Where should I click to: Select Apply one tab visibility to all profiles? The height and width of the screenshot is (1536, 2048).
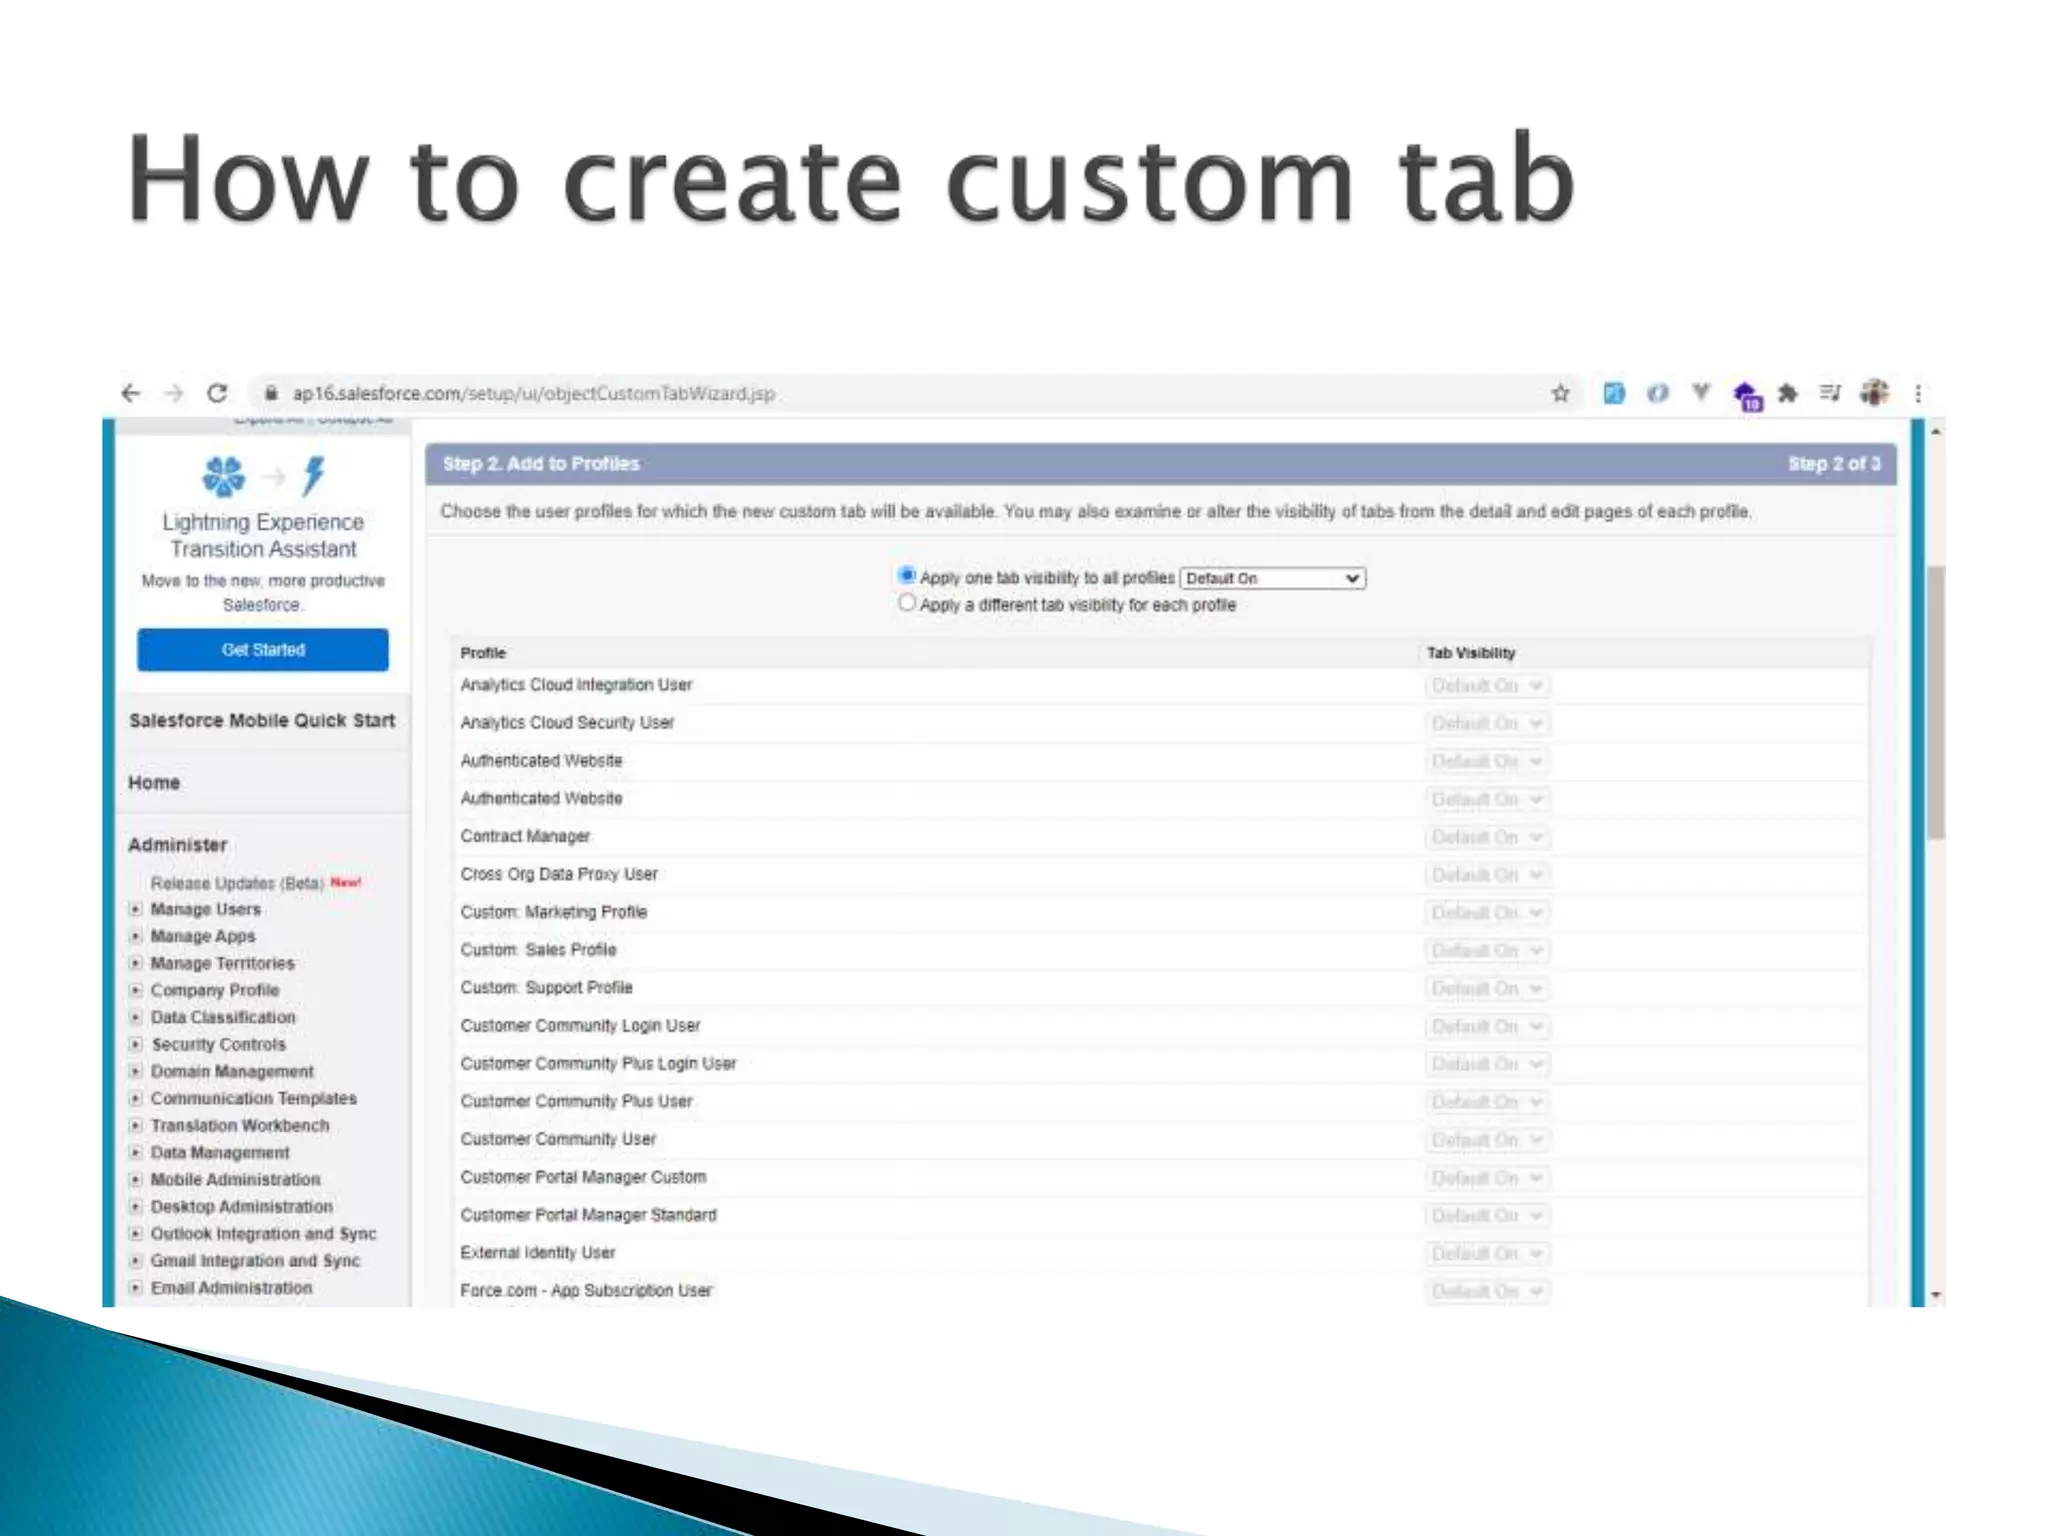pyautogui.click(x=907, y=575)
